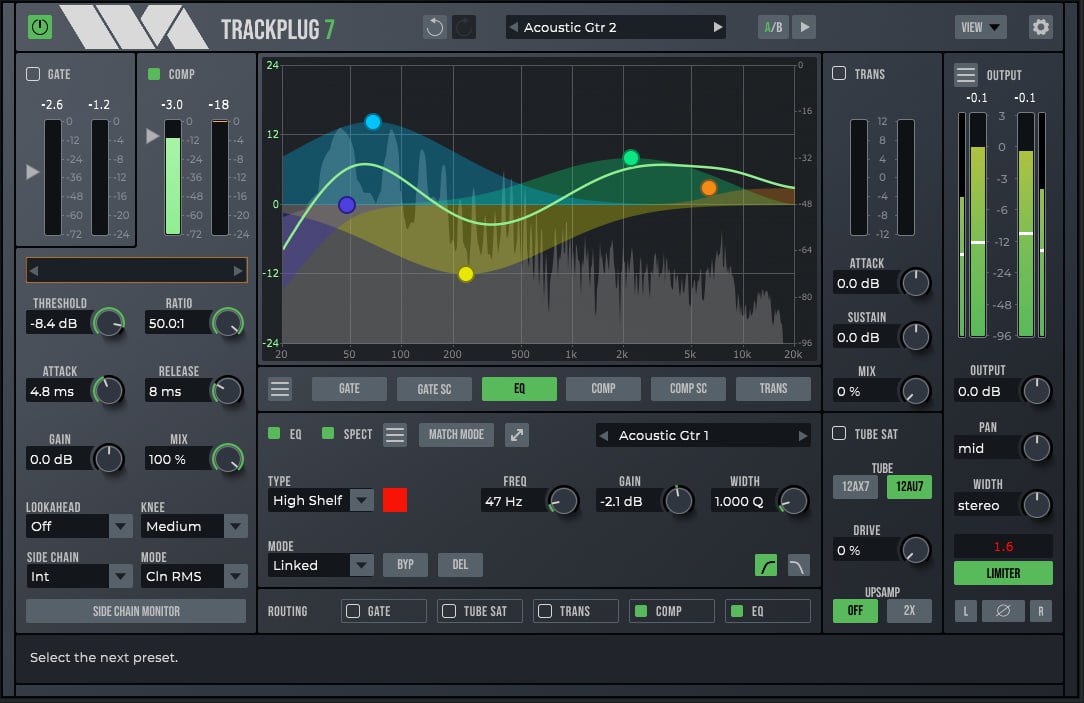1084x703 pixels.
Task: Switch to the COMP SC tab
Action: click(689, 388)
